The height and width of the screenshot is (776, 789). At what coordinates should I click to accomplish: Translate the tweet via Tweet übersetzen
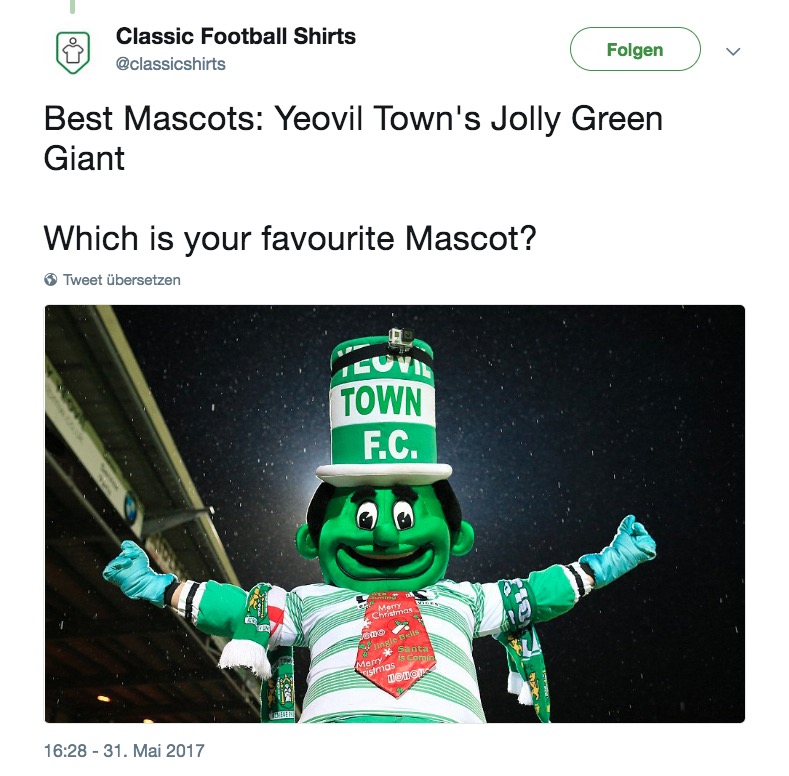pyautogui.click(x=122, y=280)
